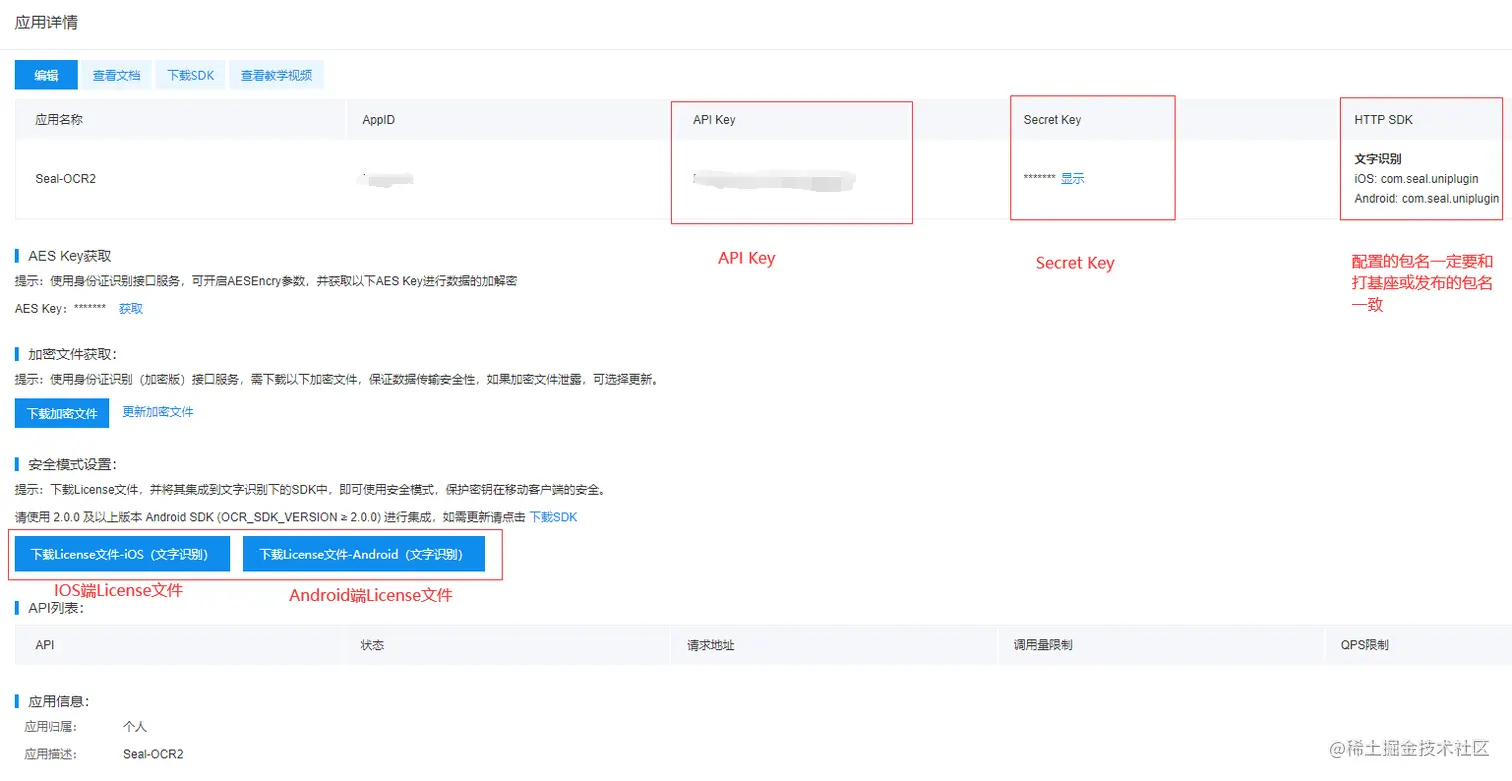This screenshot has height=781, width=1512.
Task: Click the inline 下载SDK link under 安全模式设置
Action: [556, 516]
